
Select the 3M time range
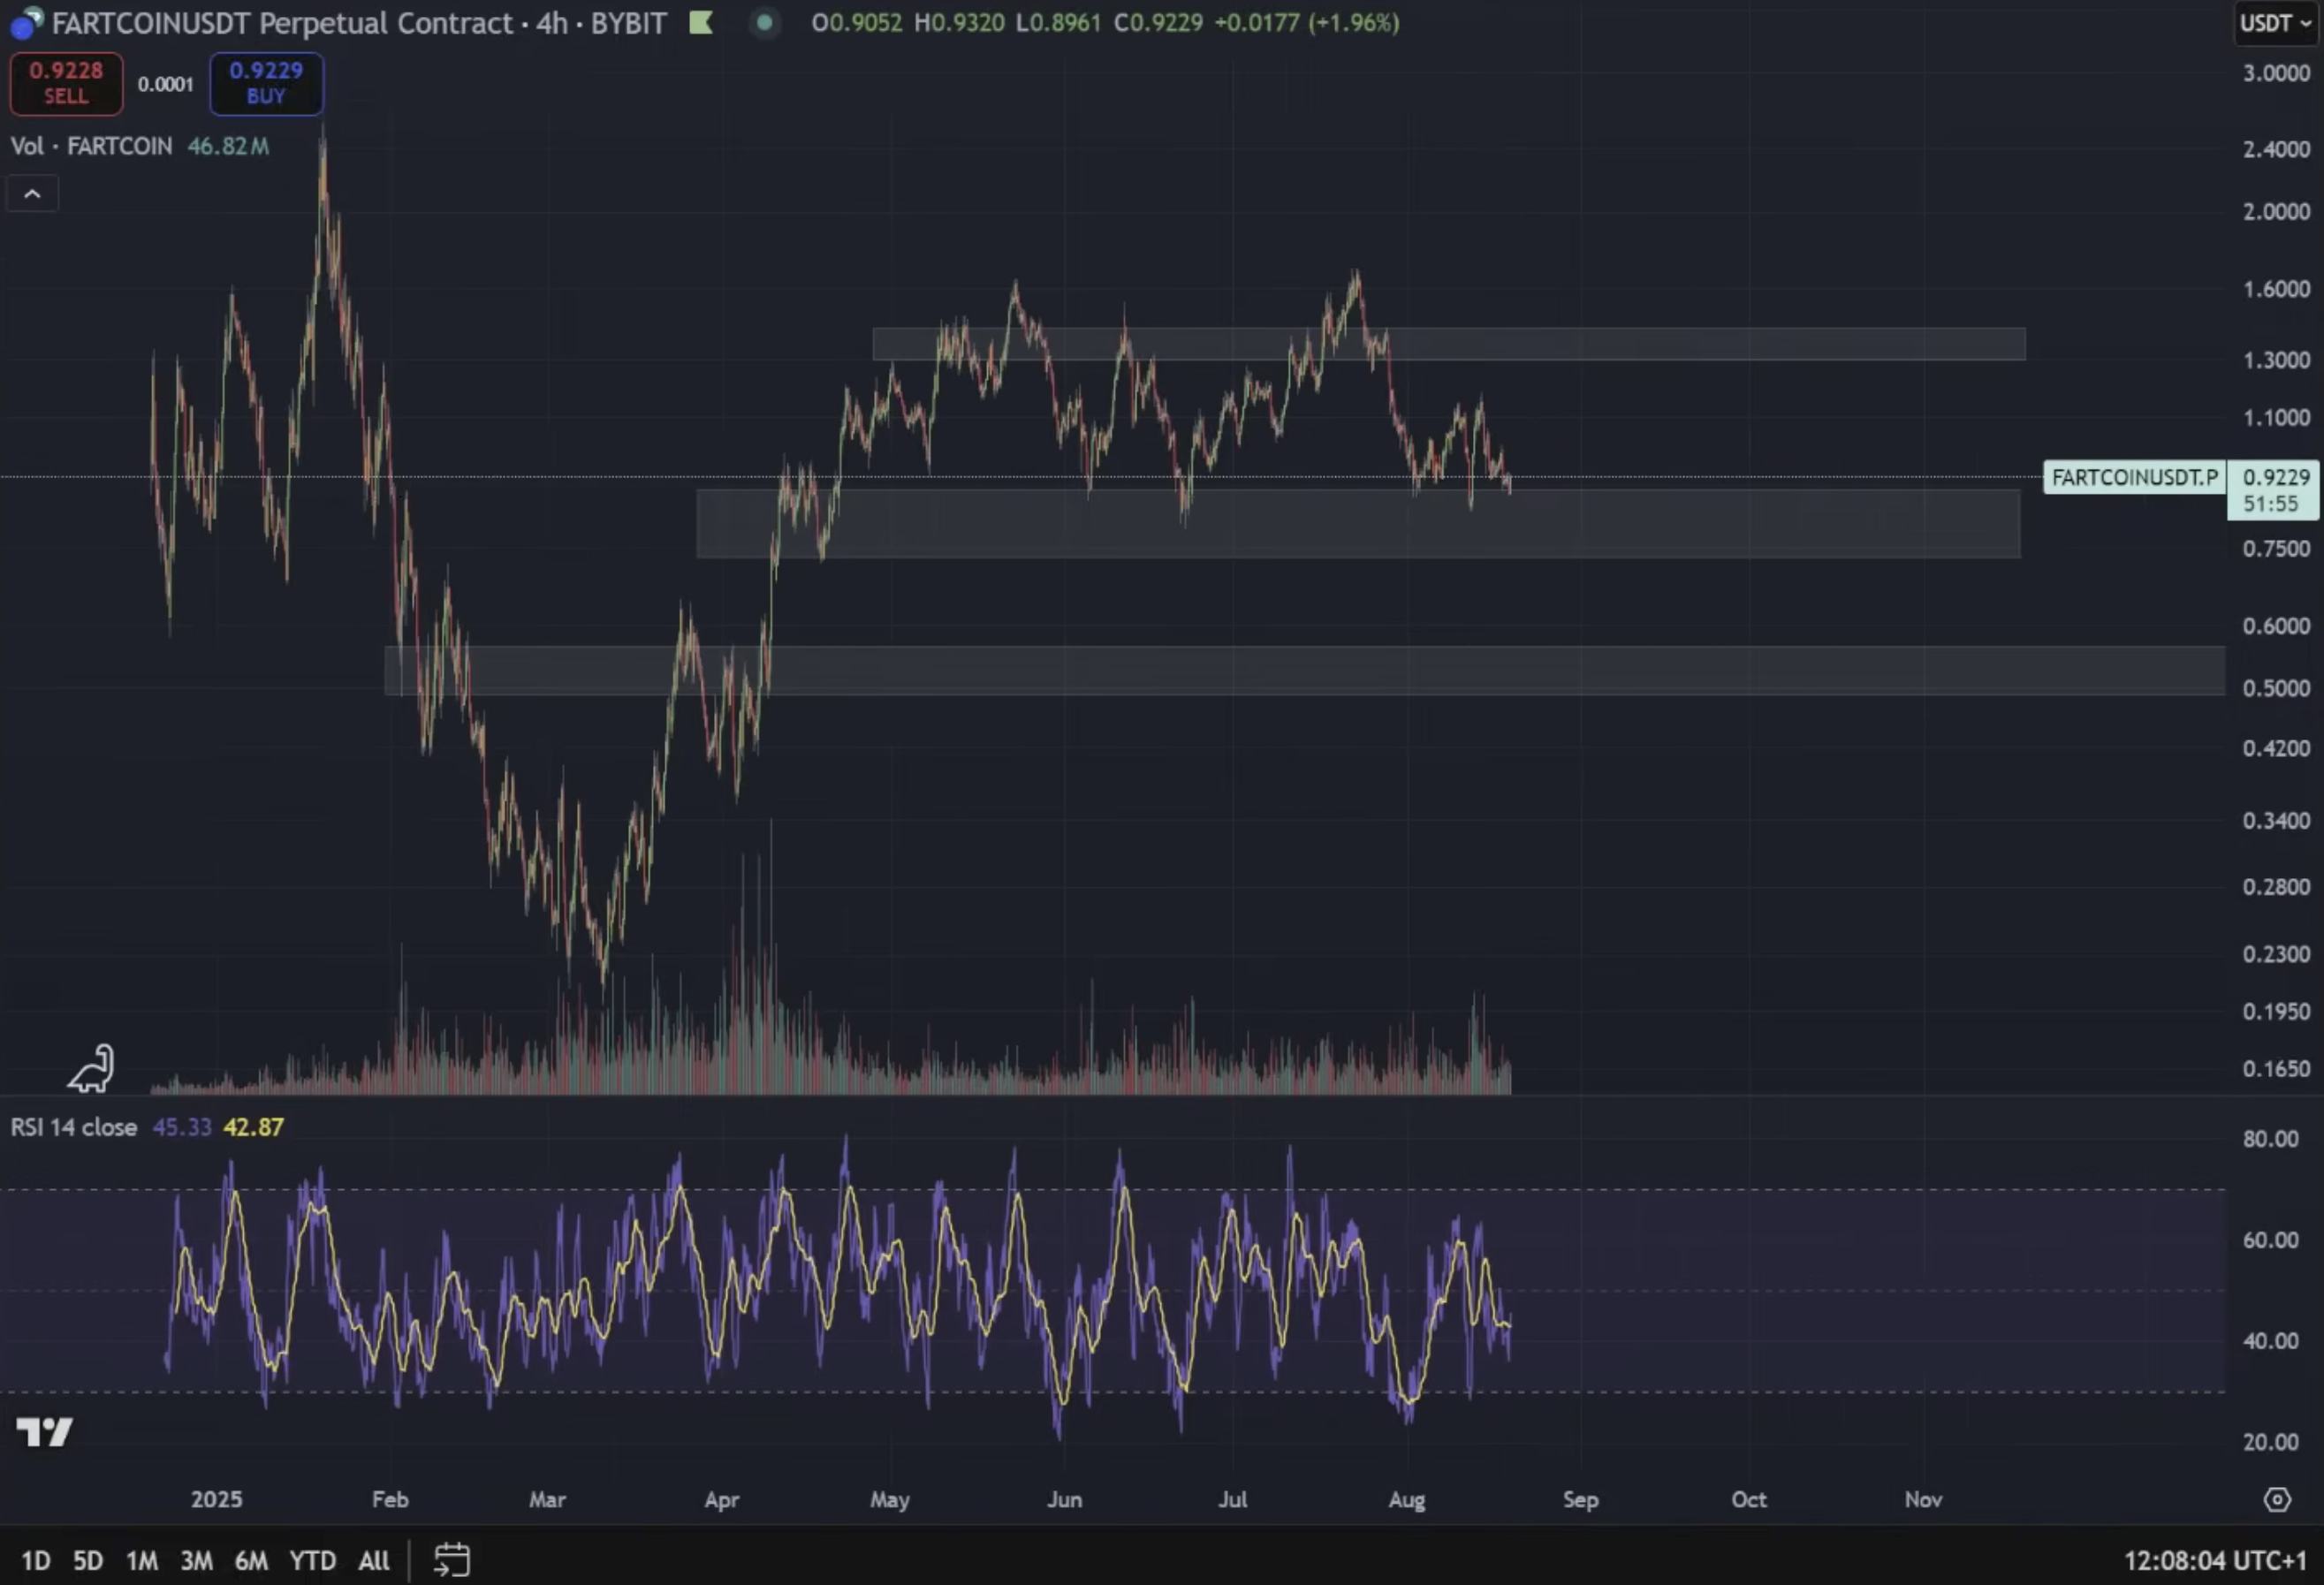[196, 1560]
